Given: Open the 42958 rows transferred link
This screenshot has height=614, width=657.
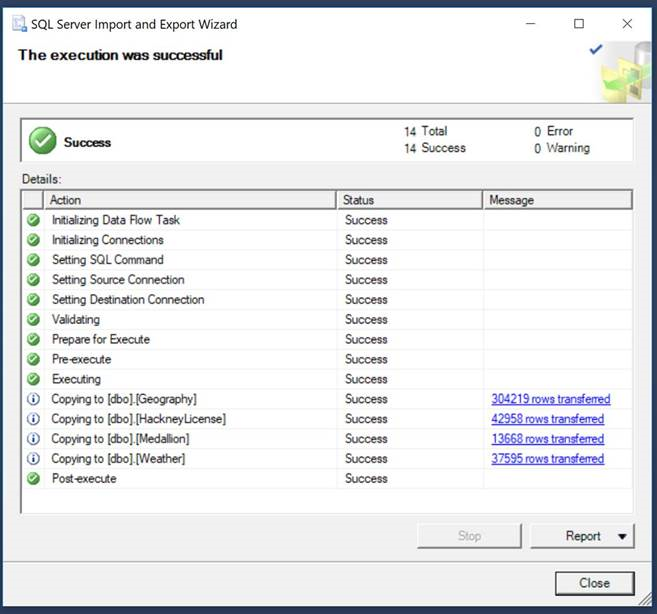Looking at the screenshot, I should (547, 419).
